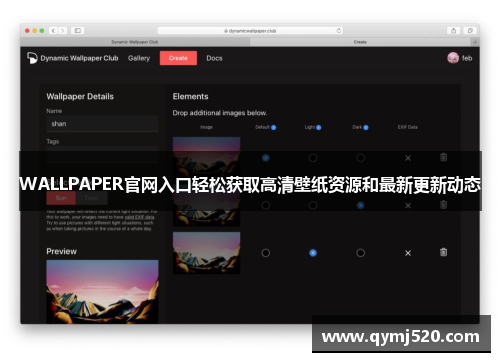Go forward using Safari forward arrow

(62, 31)
